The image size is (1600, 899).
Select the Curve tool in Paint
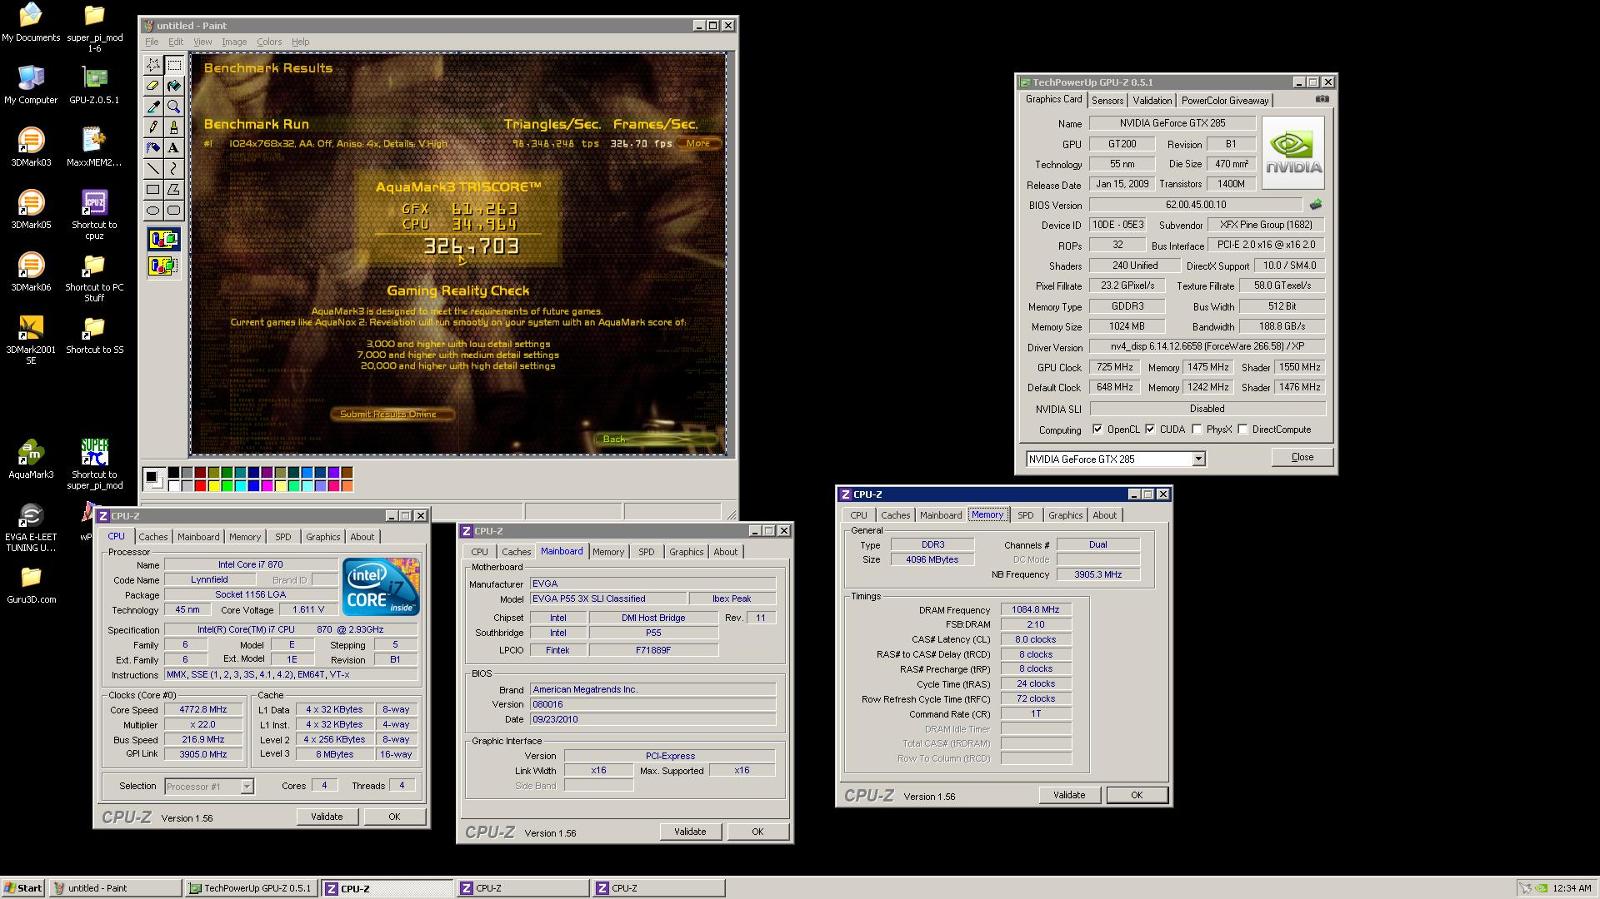click(174, 168)
